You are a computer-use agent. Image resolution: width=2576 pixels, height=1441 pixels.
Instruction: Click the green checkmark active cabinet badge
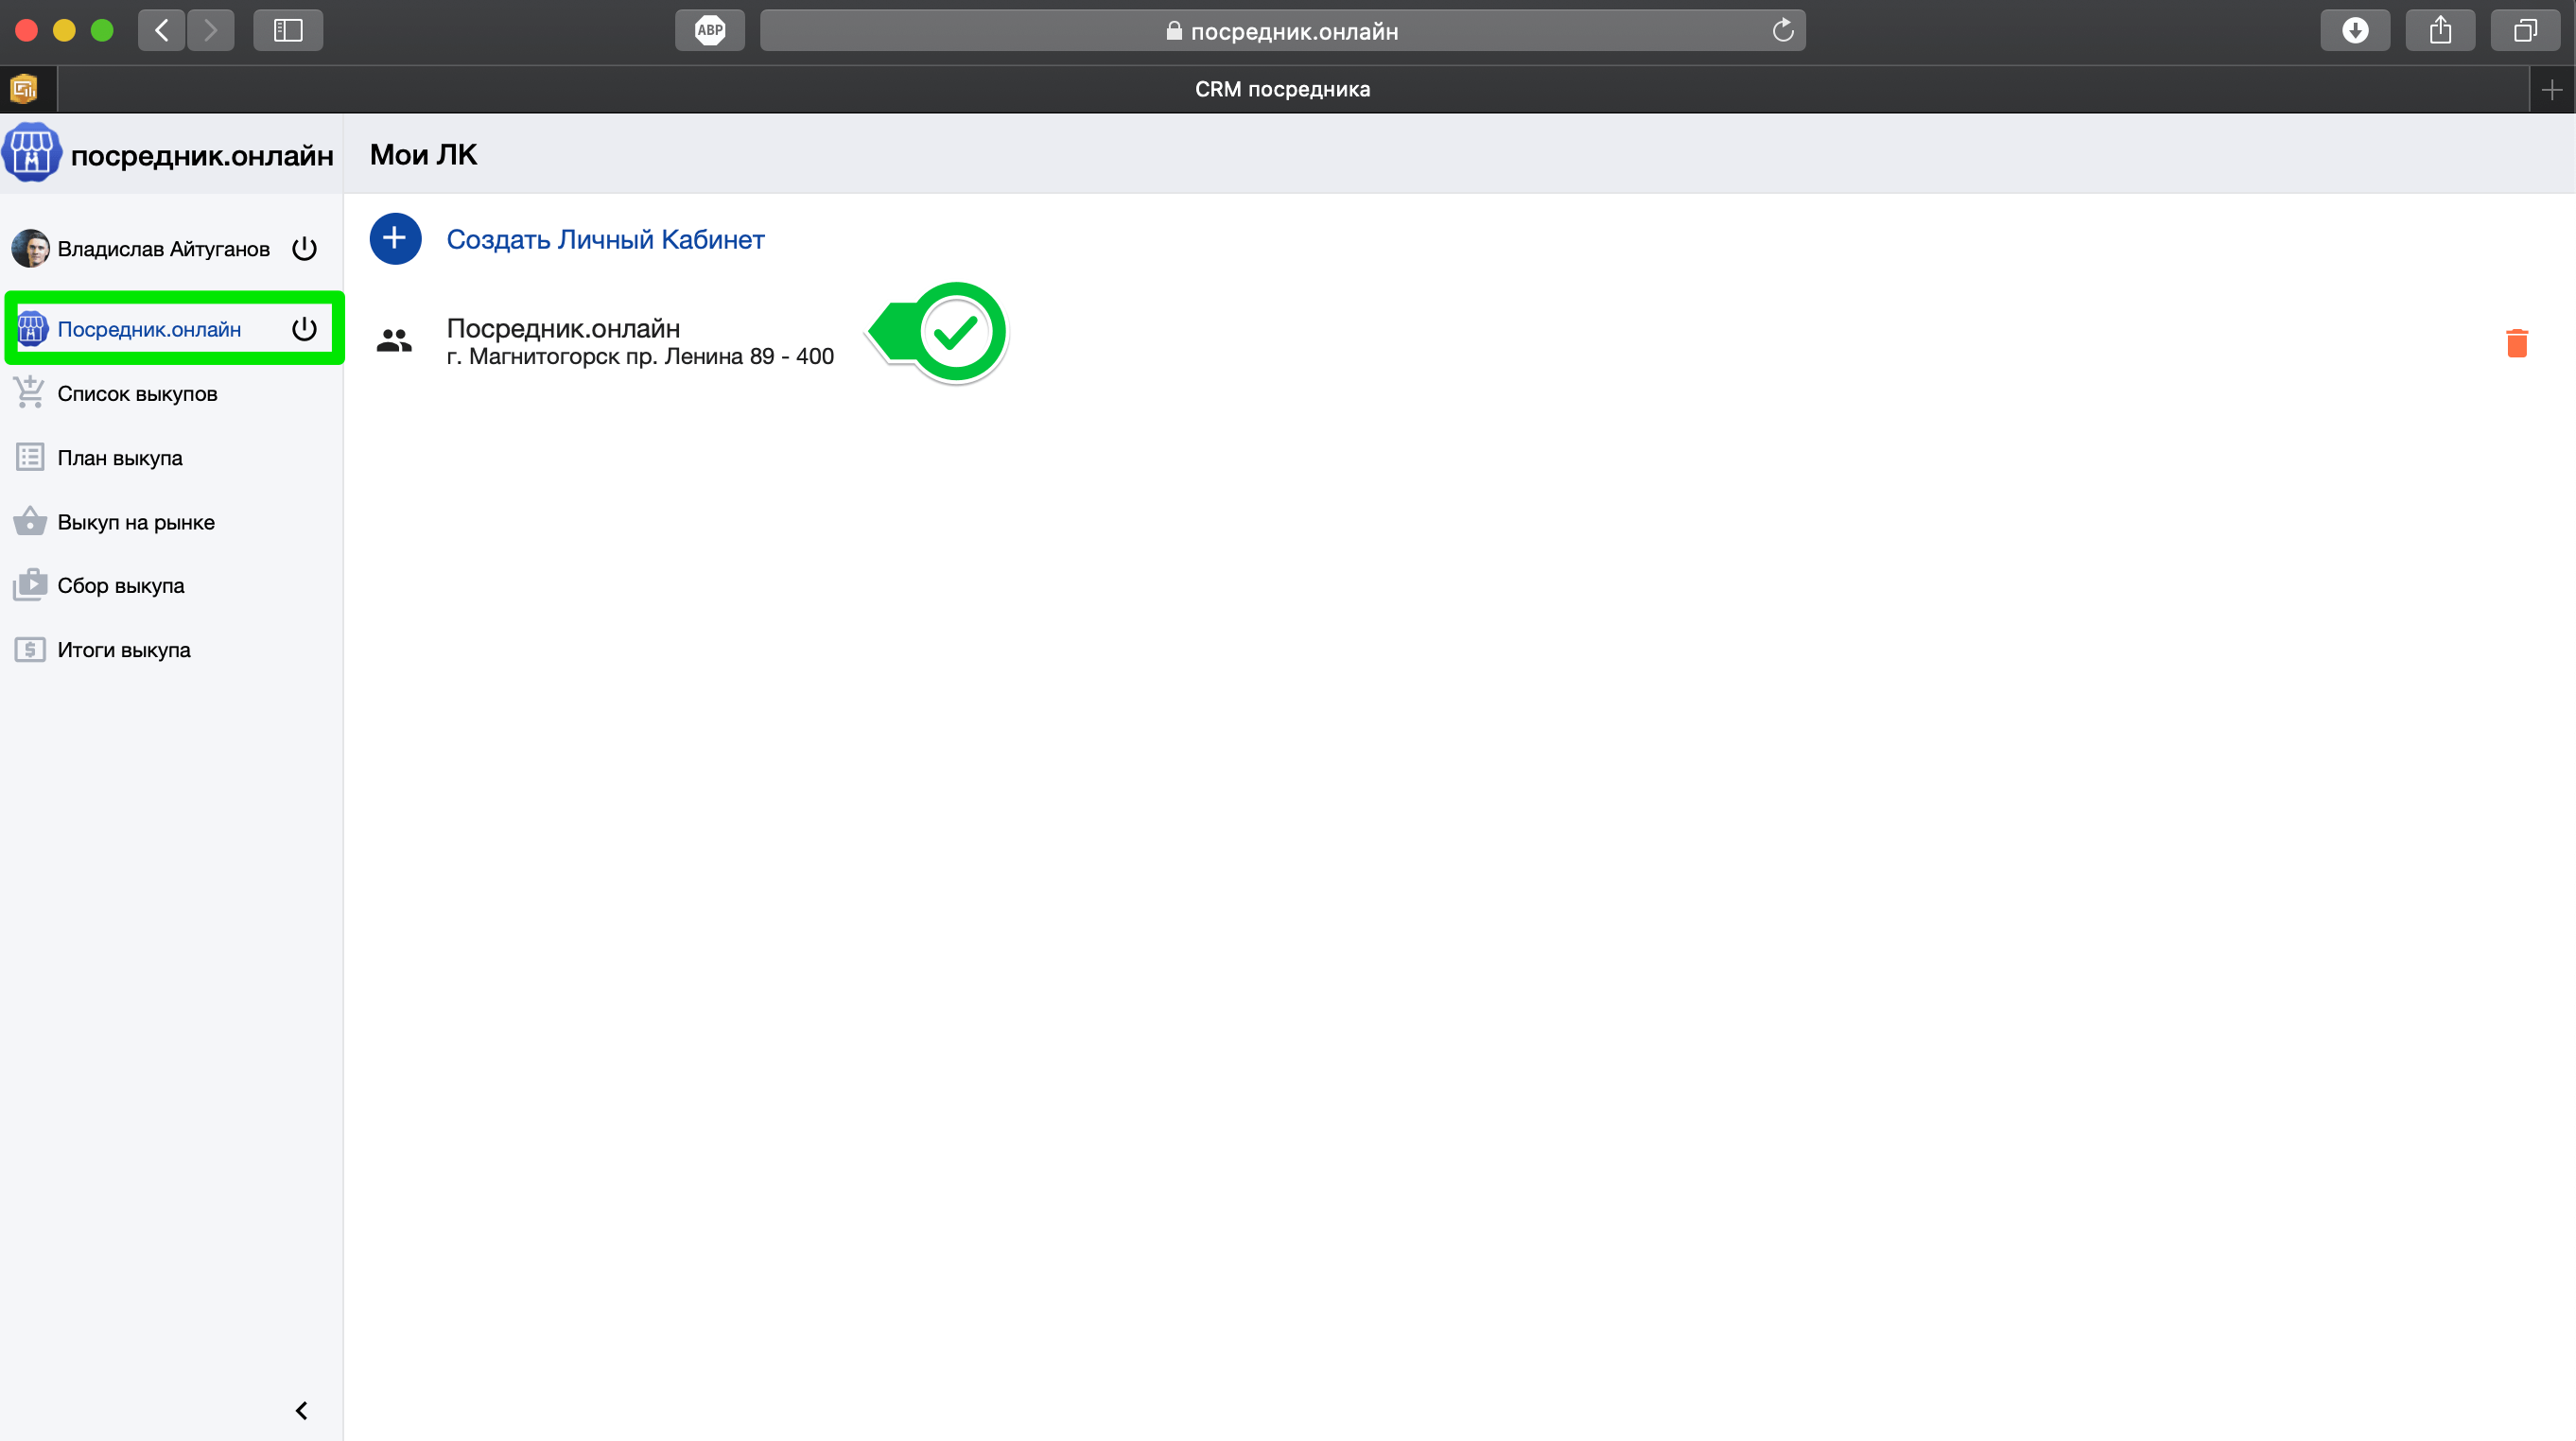(955, 332)
